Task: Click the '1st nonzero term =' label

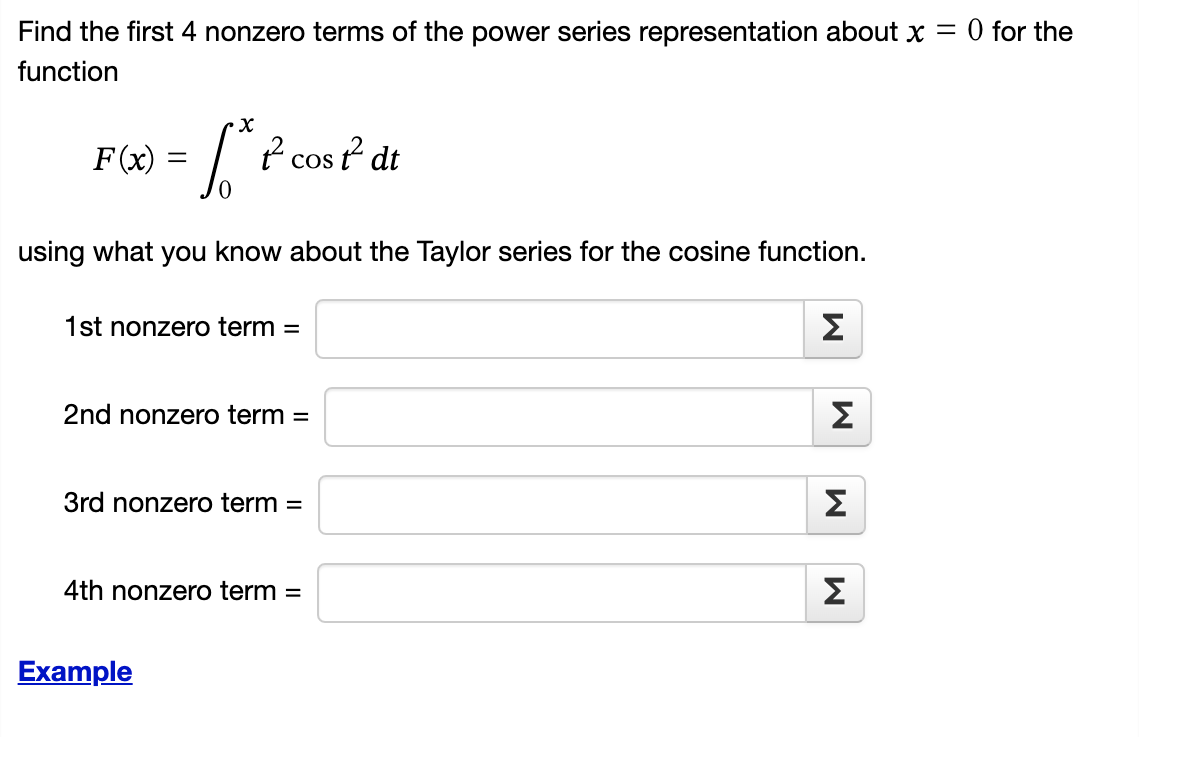Action: click(180, 327)
